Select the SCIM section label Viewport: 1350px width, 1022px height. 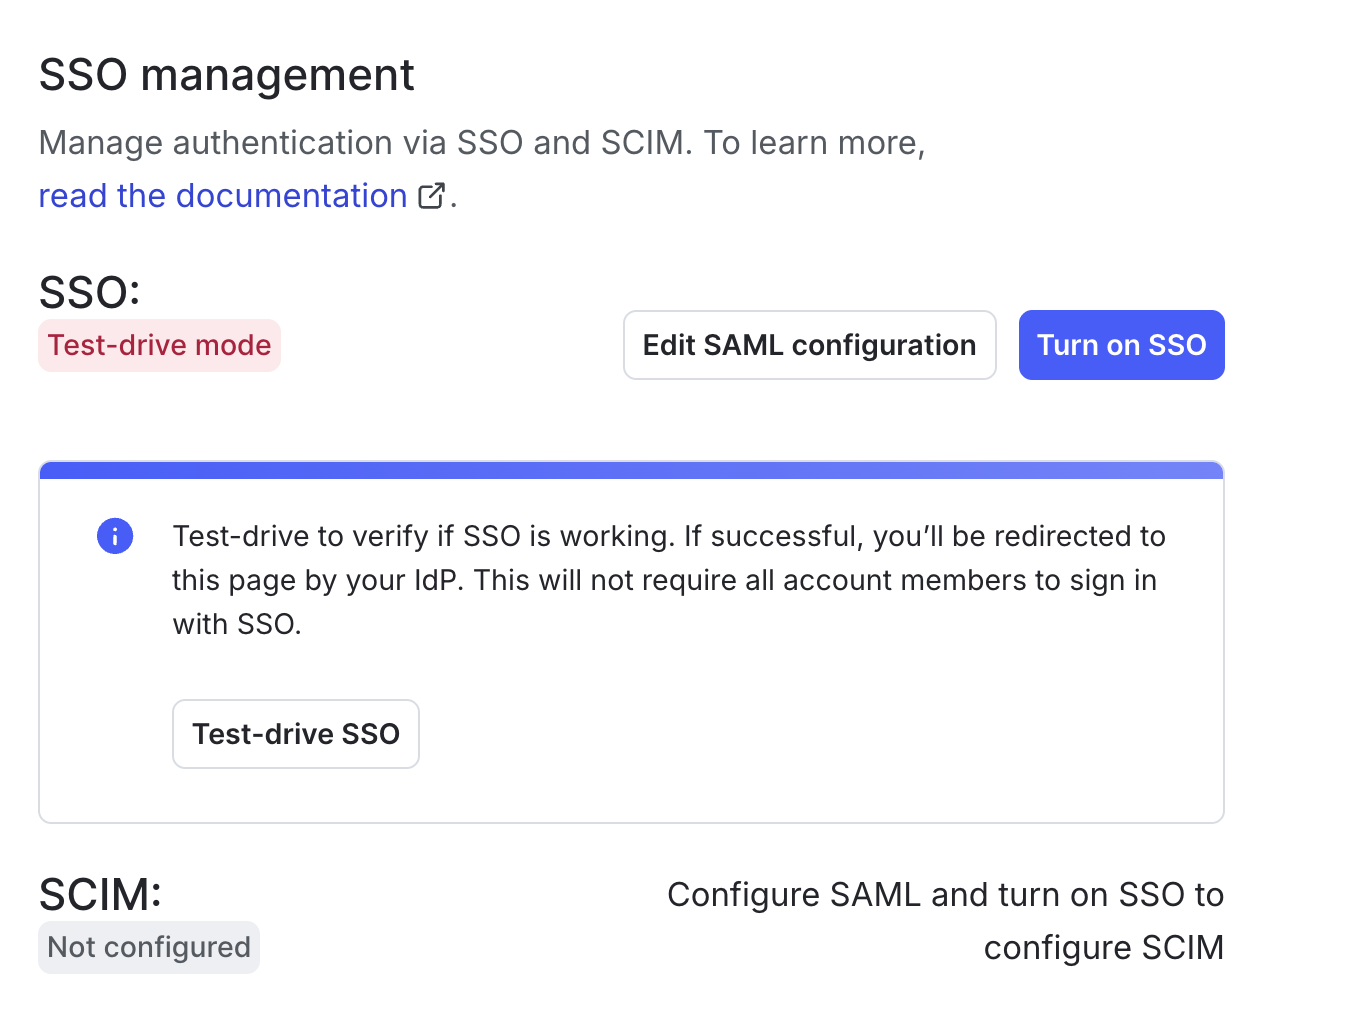tap(100, 894)
